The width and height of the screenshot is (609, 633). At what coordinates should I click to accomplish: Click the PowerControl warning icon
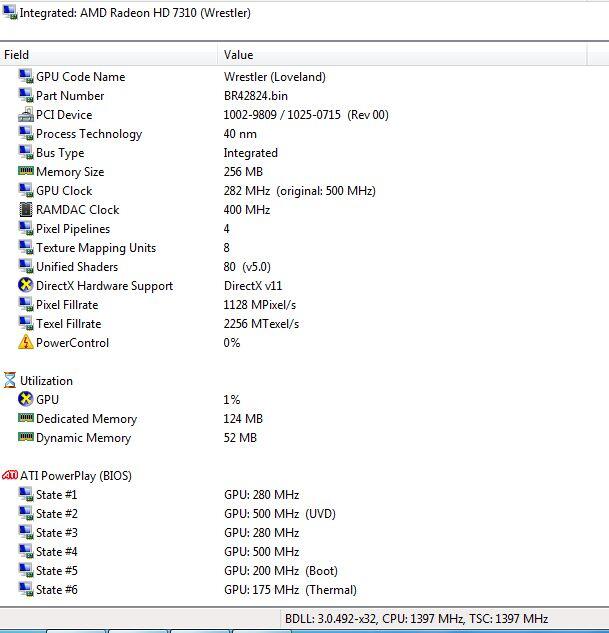26,342
